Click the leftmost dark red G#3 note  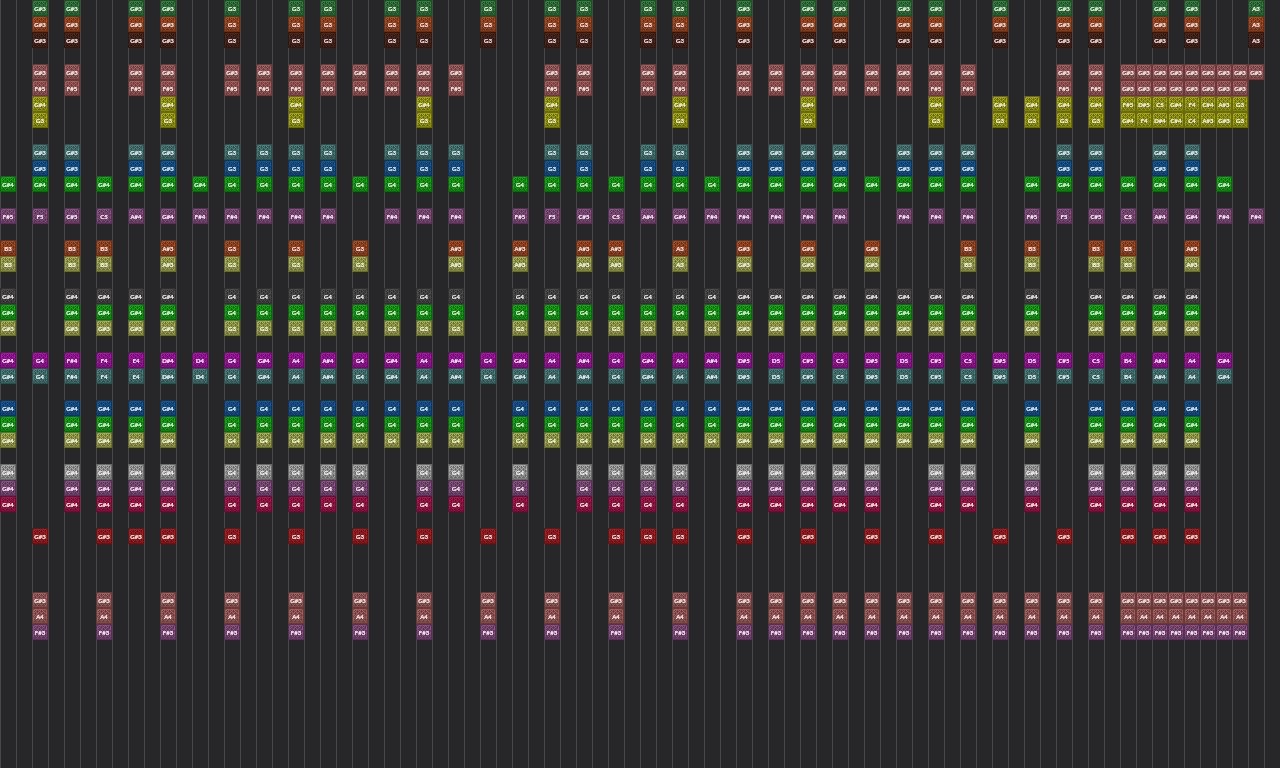(40, 536)
